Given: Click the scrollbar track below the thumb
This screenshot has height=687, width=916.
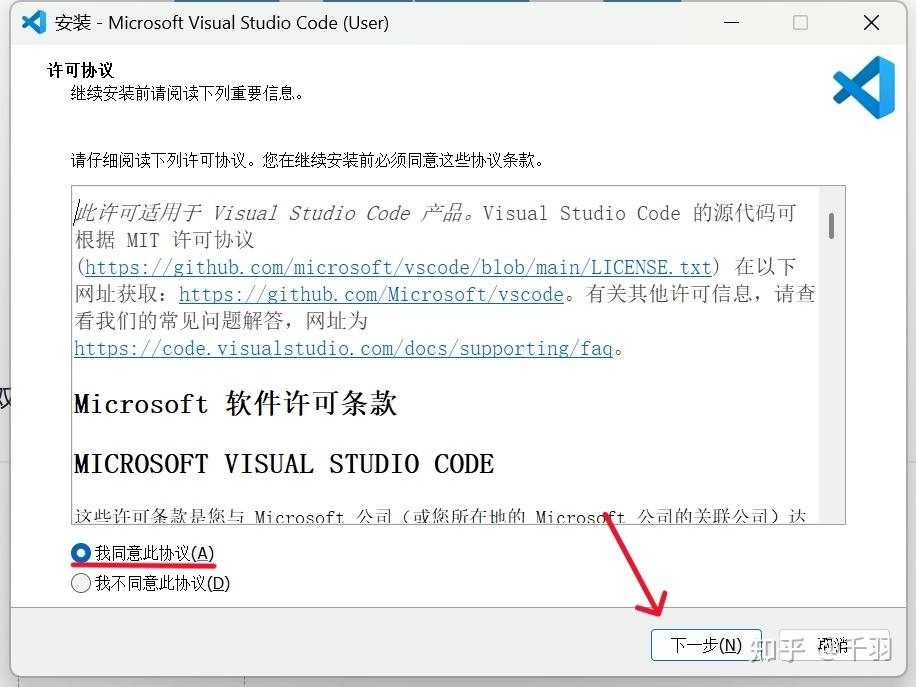Looking at the screenshot, I should (831, 400).
